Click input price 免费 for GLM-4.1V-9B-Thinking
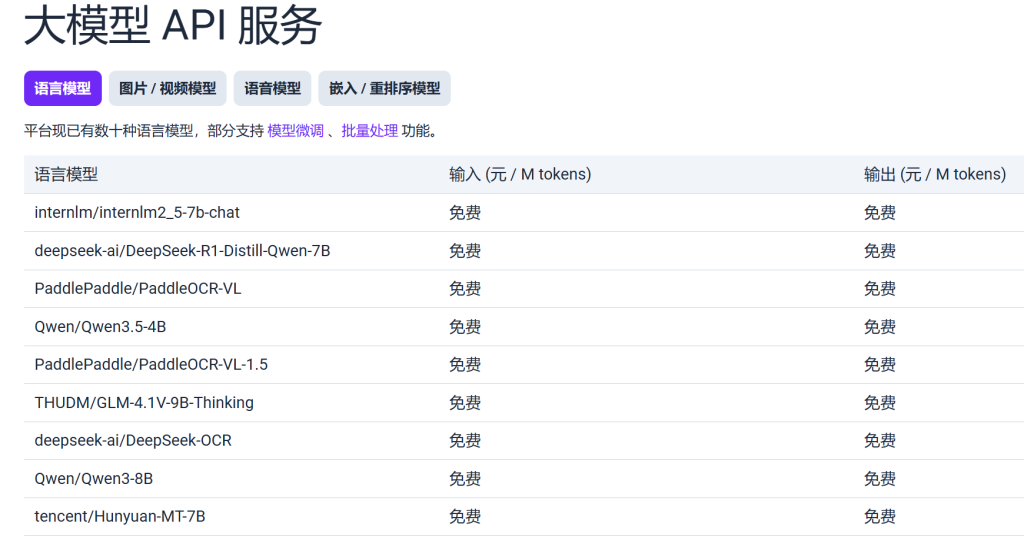 (465, 402)
